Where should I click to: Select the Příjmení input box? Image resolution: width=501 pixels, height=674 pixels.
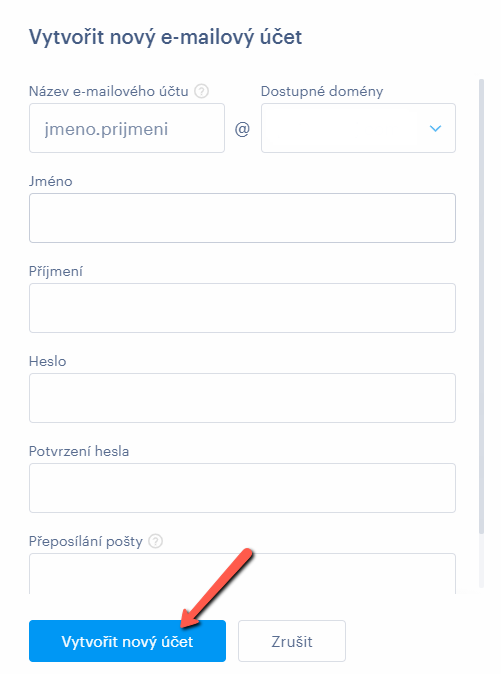coord(242,308)
